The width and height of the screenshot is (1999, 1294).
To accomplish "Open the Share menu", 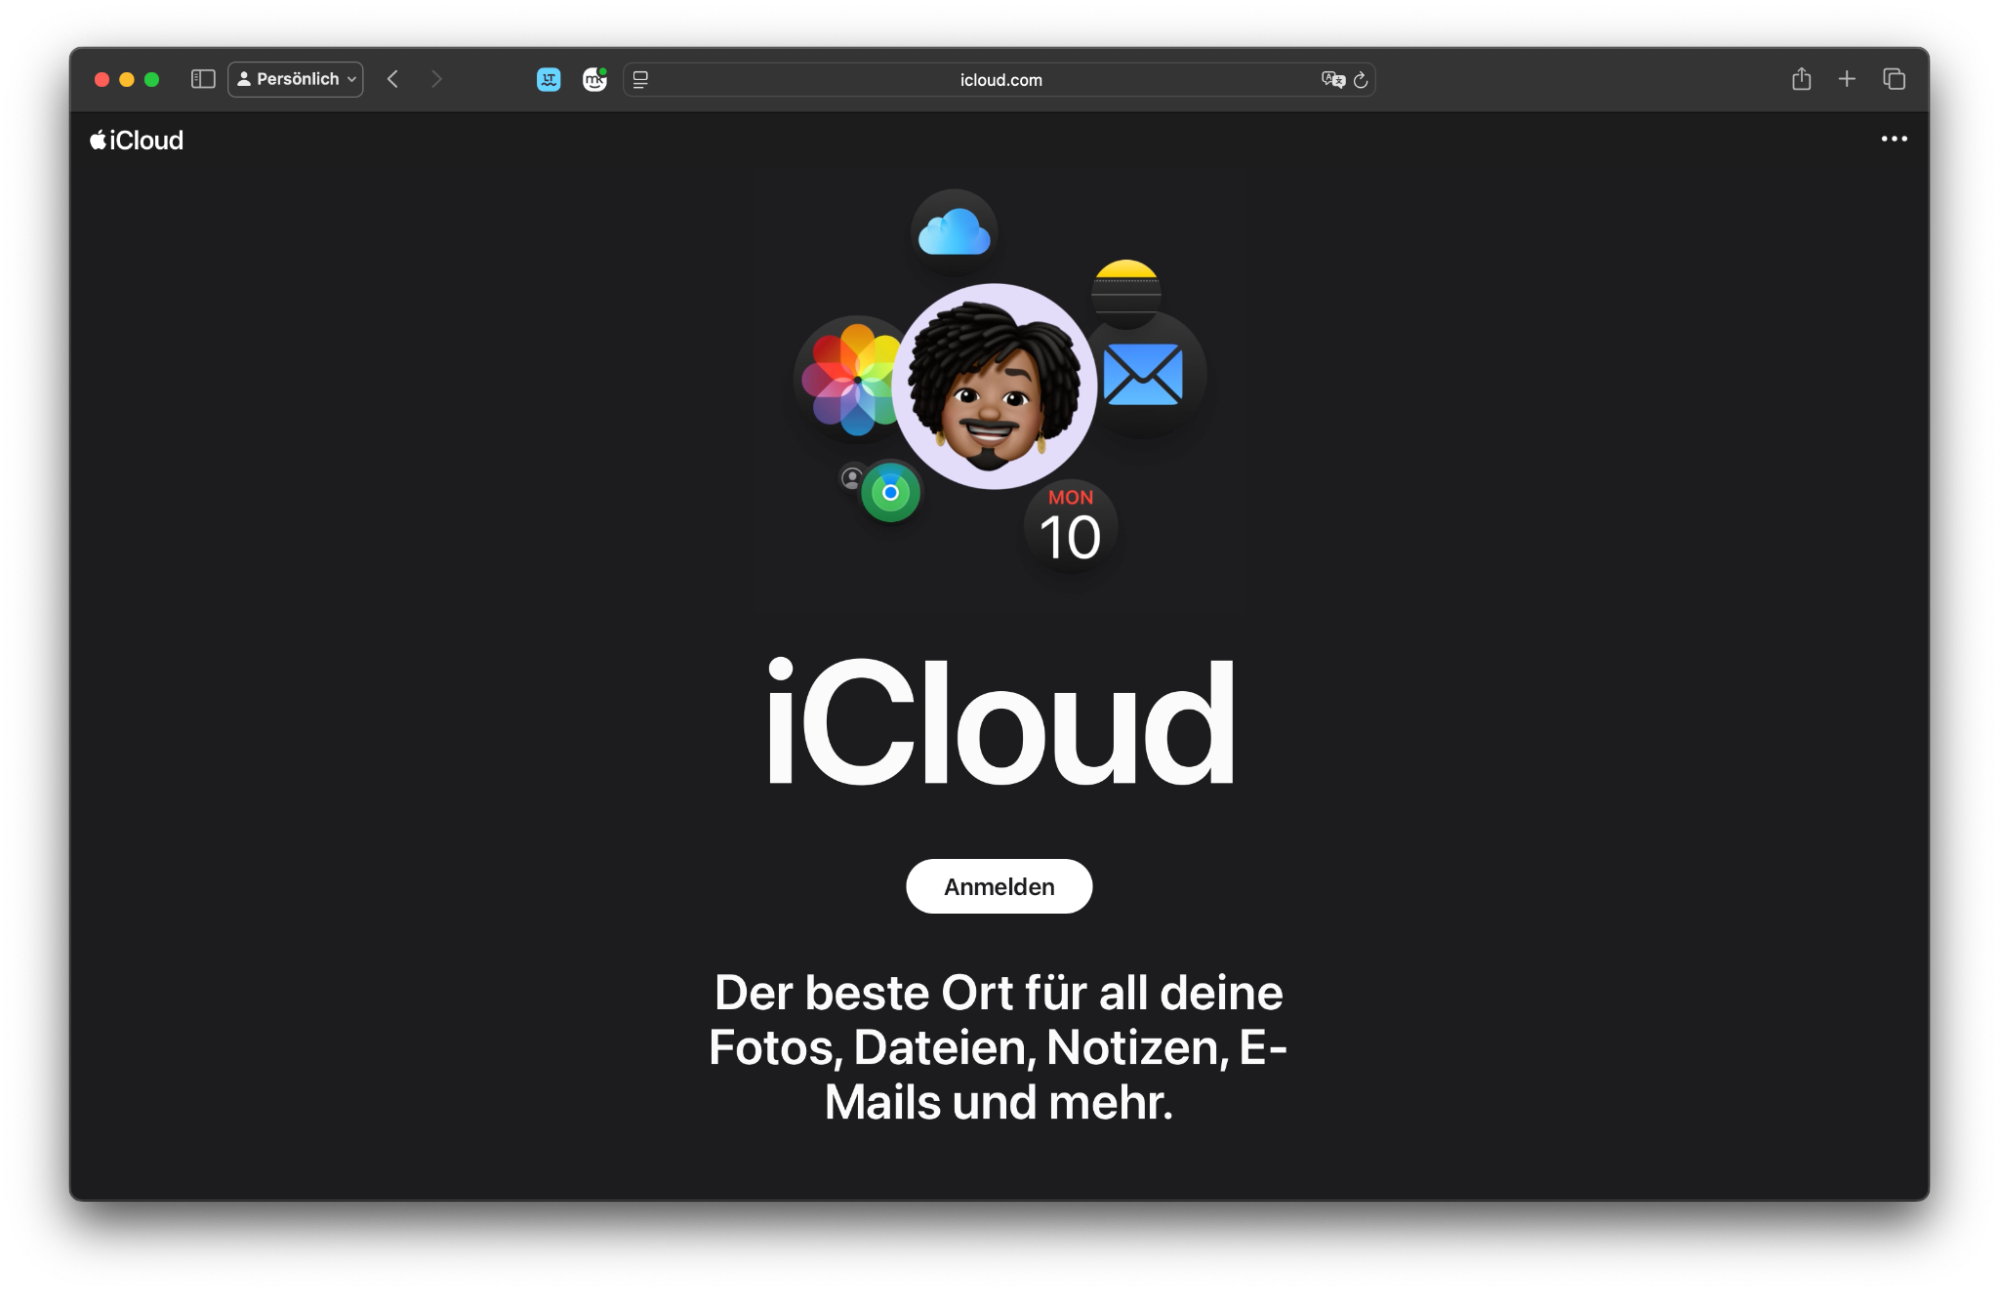I will click(x=1801, y=79).
